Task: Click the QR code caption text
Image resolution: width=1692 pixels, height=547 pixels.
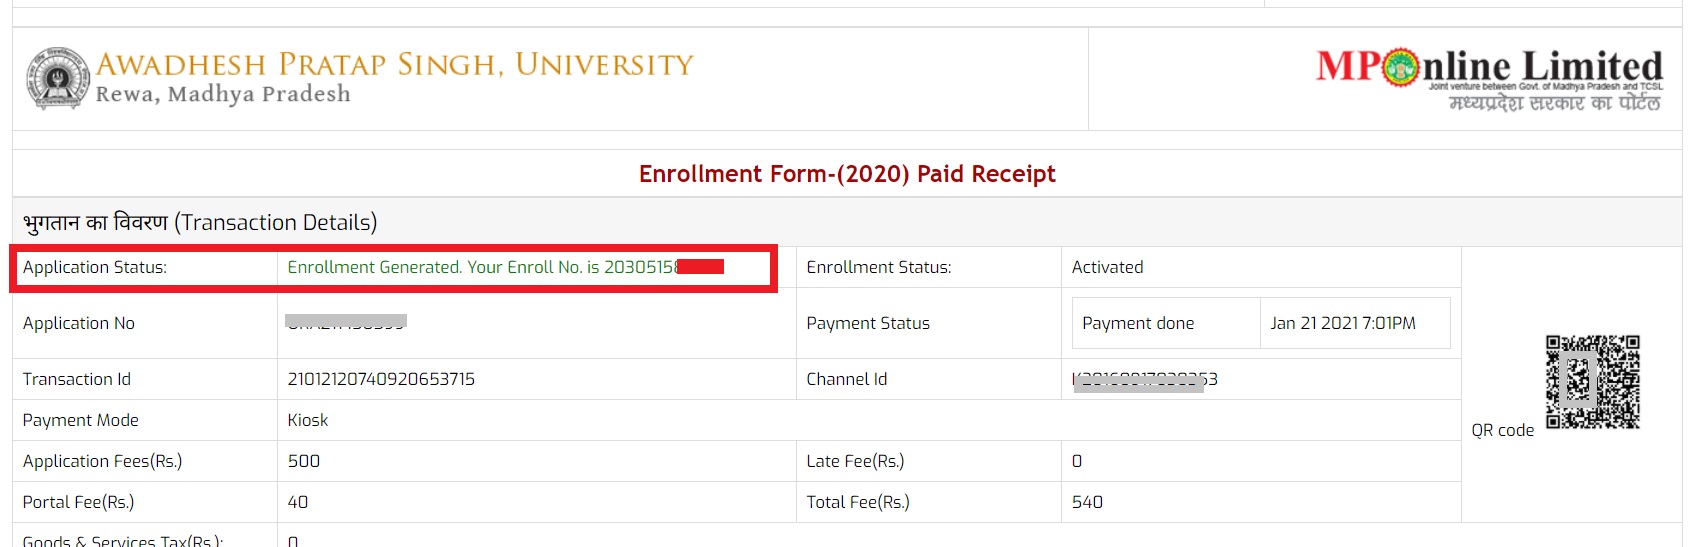Action: [x=1502, y=430]
